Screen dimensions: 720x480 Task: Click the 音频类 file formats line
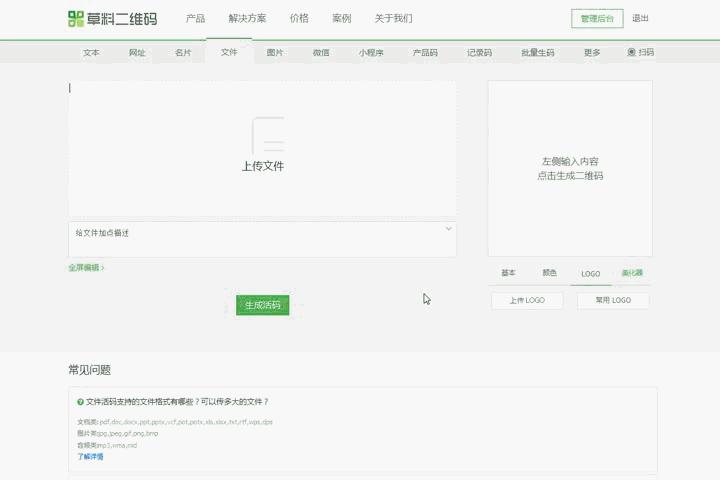(x=107, y=445)
